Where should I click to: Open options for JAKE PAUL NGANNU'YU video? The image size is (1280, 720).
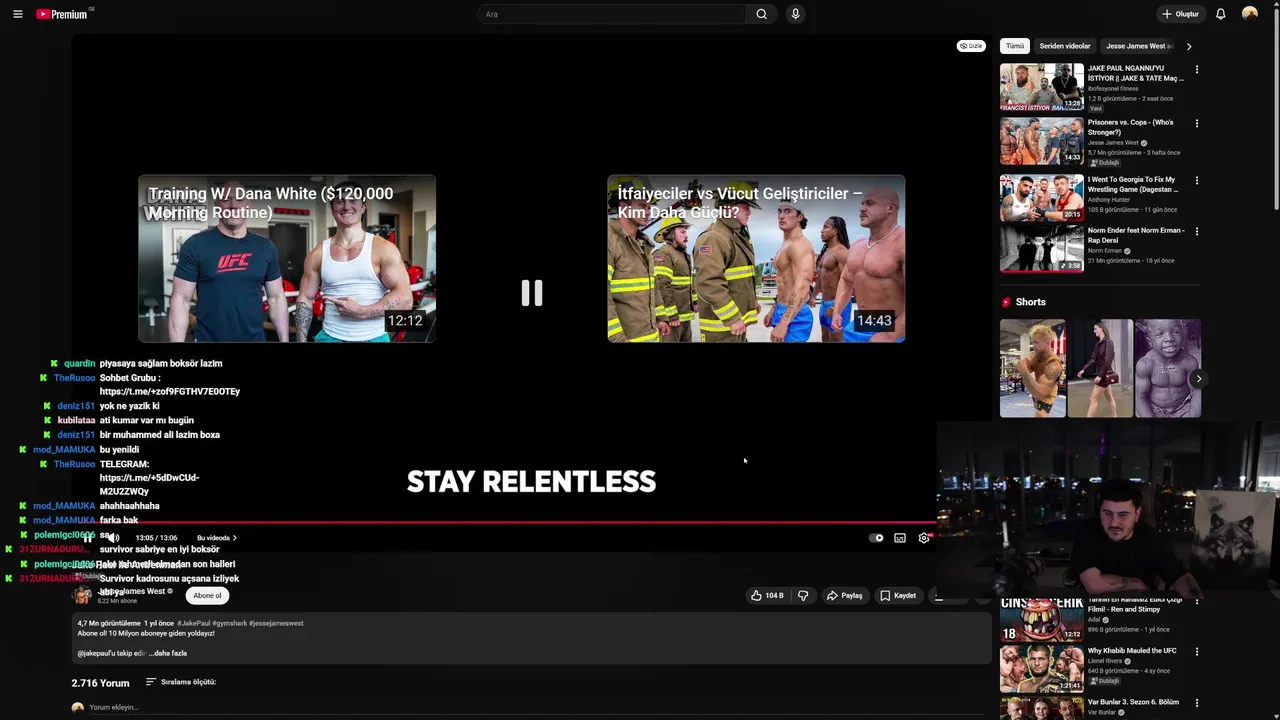(1196, 70)
